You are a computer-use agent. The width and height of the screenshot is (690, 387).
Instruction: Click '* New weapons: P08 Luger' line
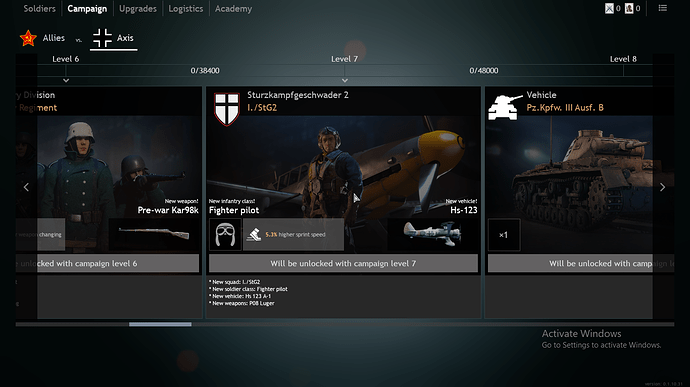point(242,303)
